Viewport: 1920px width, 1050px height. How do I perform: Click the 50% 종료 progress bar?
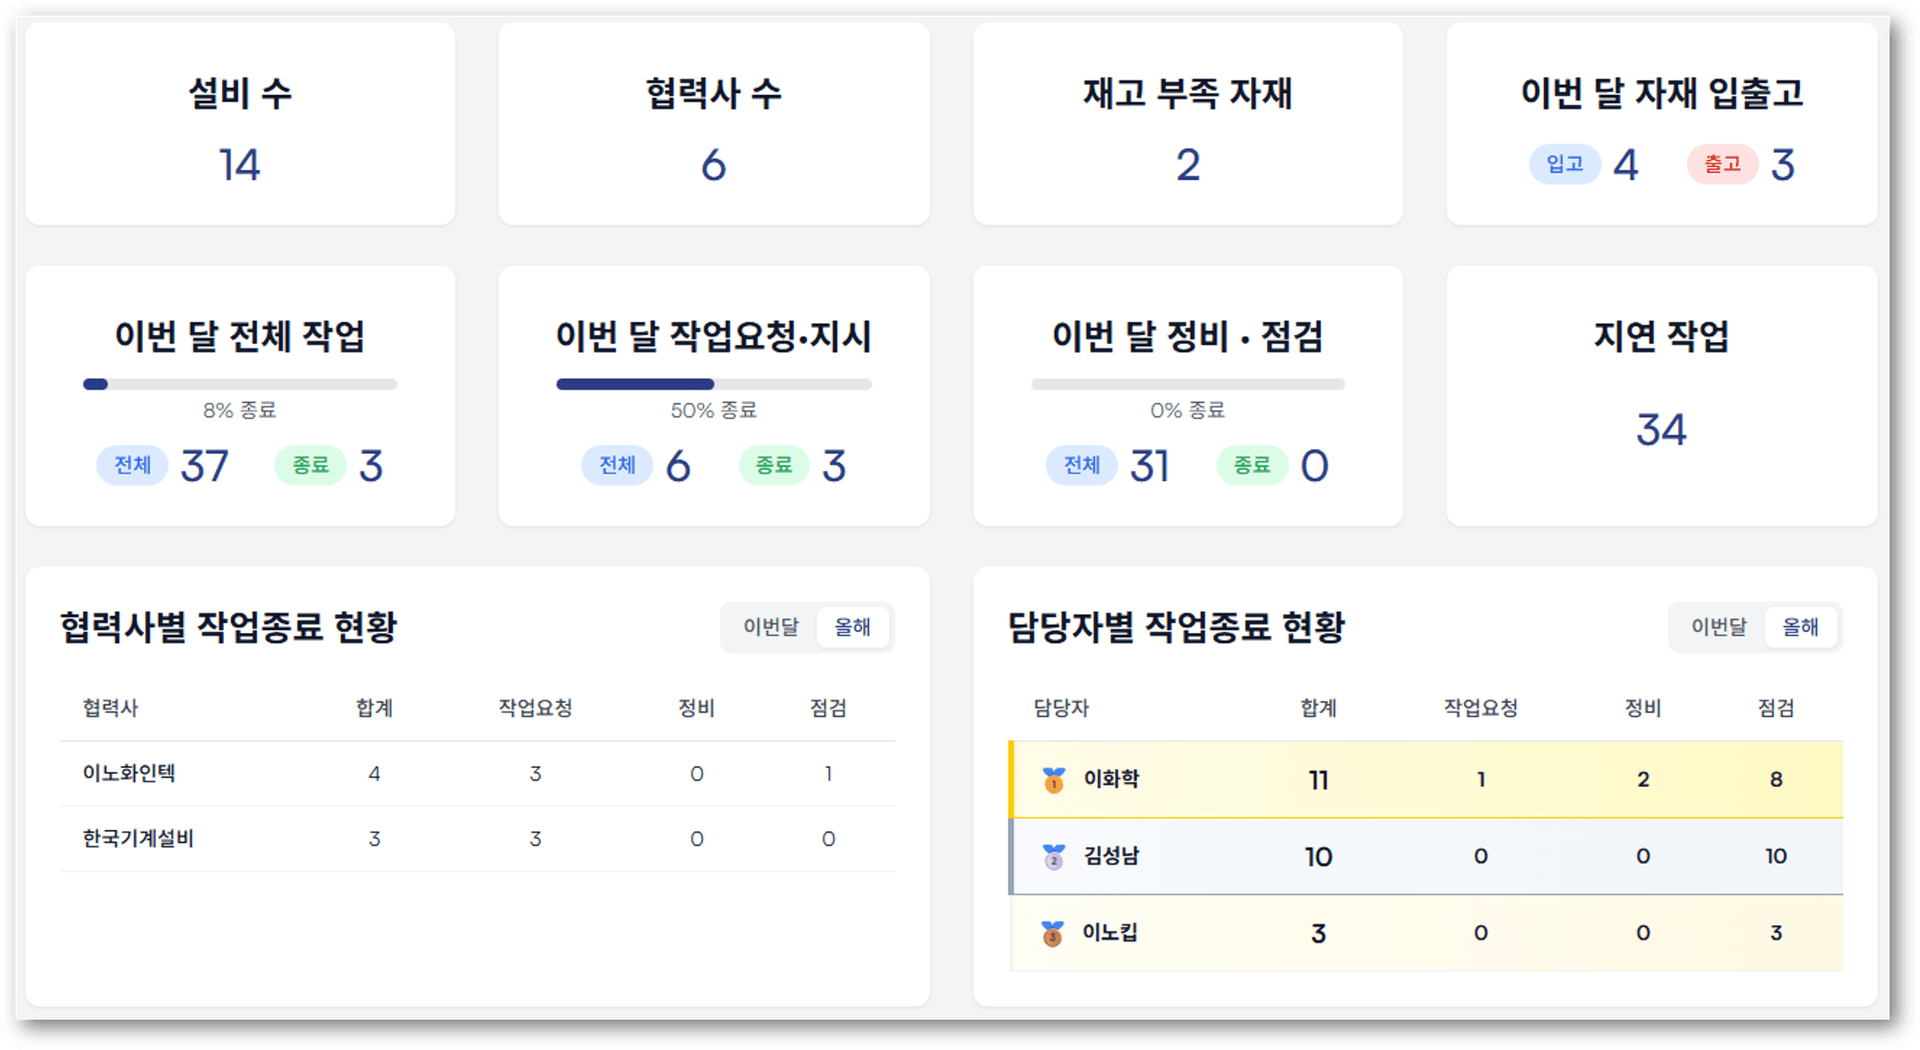pyautogui.click(x=713, y=384)
